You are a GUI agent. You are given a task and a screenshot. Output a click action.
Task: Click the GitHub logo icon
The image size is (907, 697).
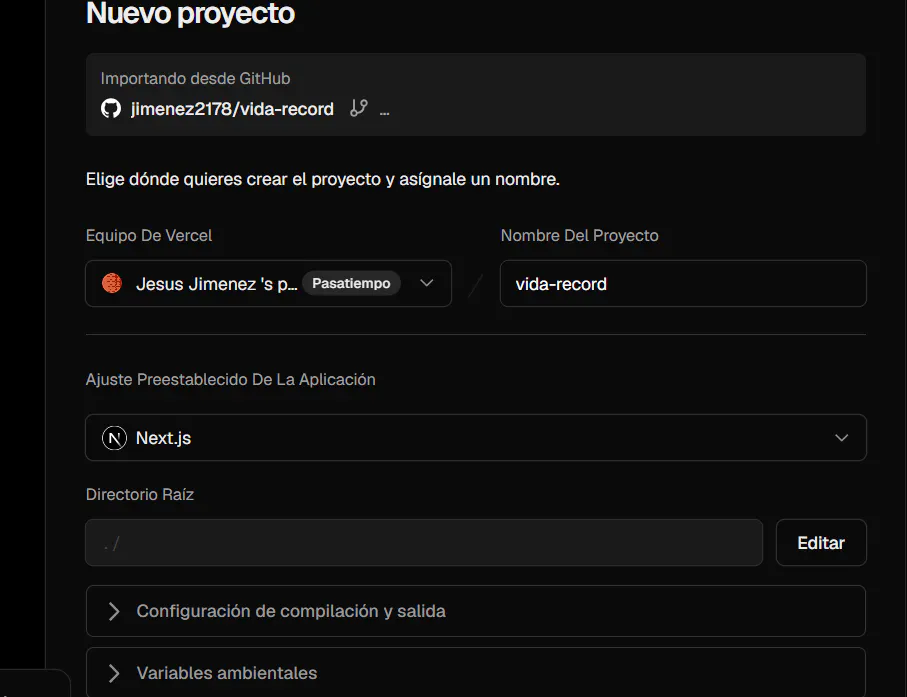(110, 108)
